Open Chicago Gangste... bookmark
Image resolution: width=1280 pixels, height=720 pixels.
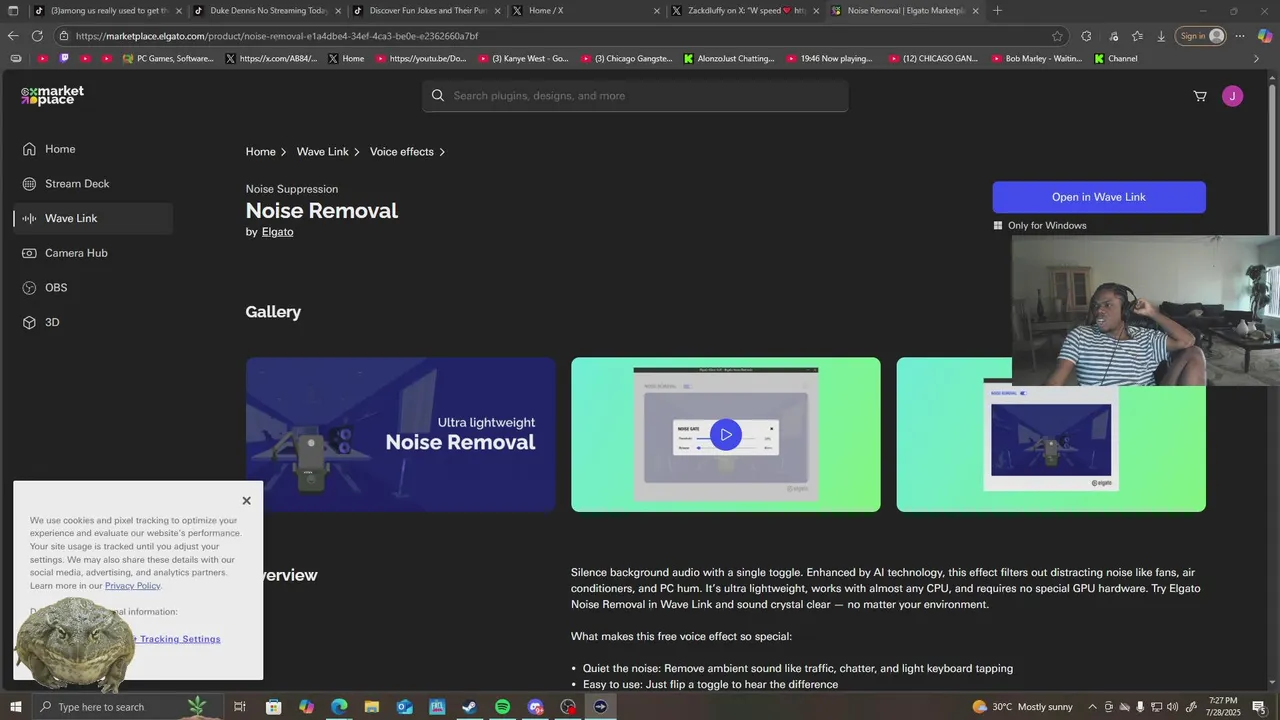pos(625,59)
